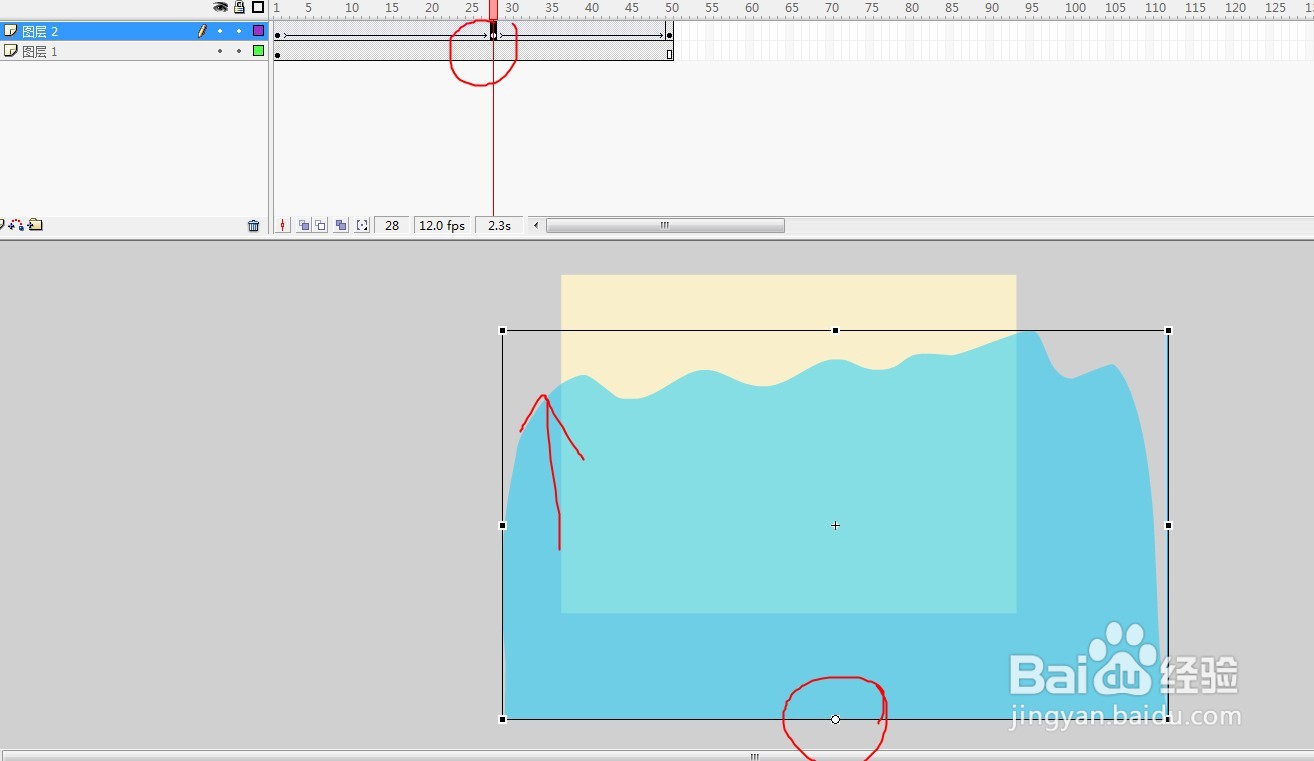Toggle lock dot for 图层 1

239,51
